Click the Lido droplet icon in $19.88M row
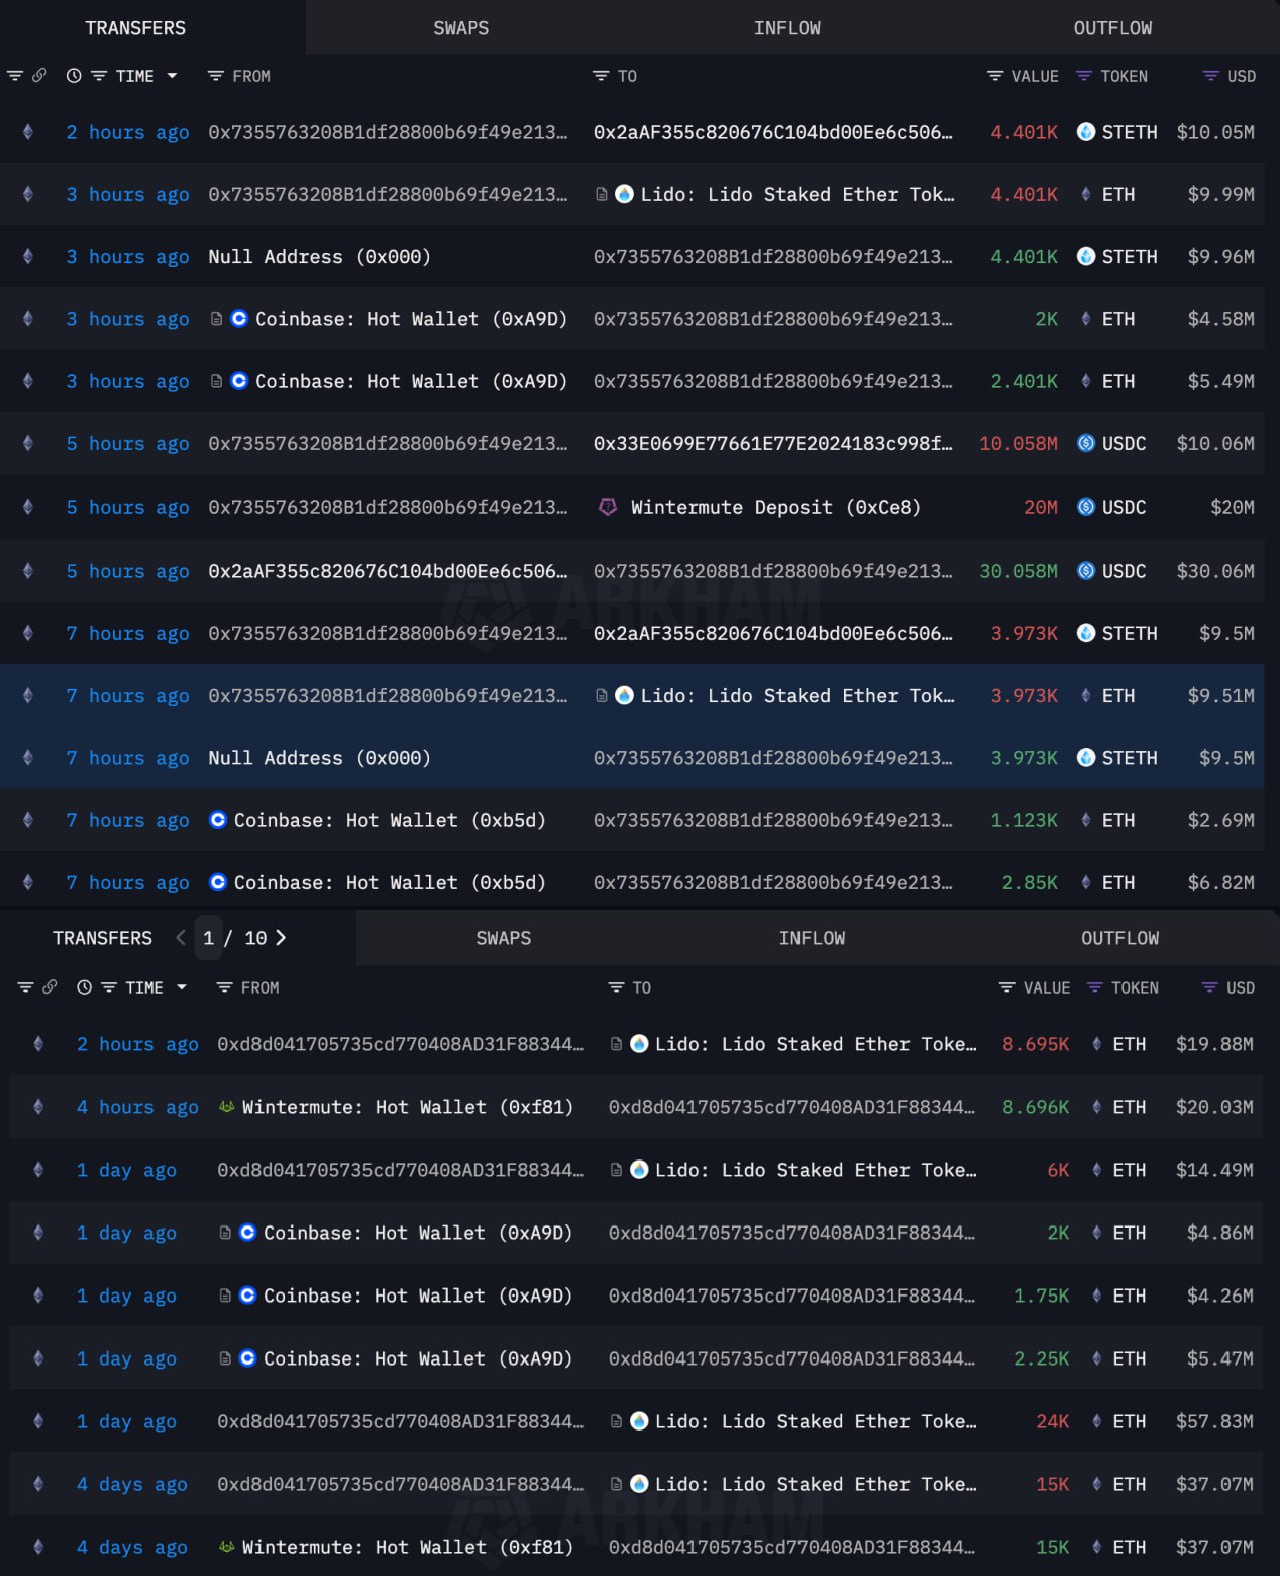Viewport: 1280px width, 1576px height. coord(639,1044)
